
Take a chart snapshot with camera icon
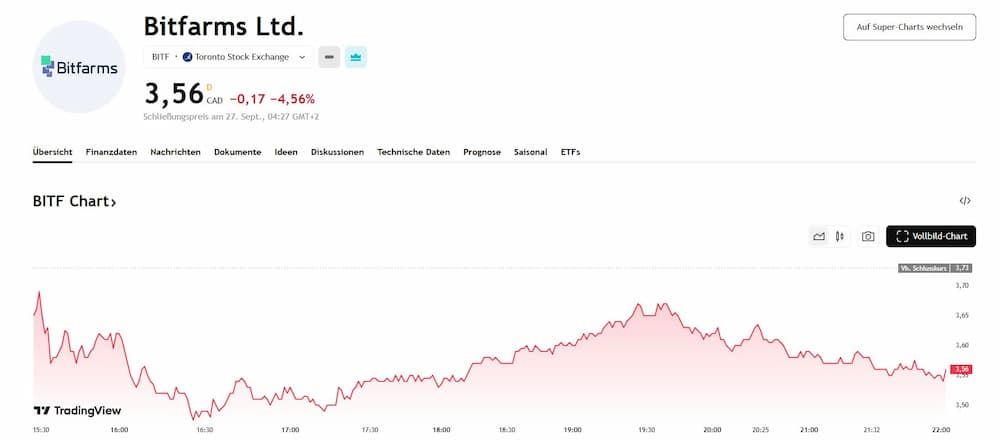868,236
